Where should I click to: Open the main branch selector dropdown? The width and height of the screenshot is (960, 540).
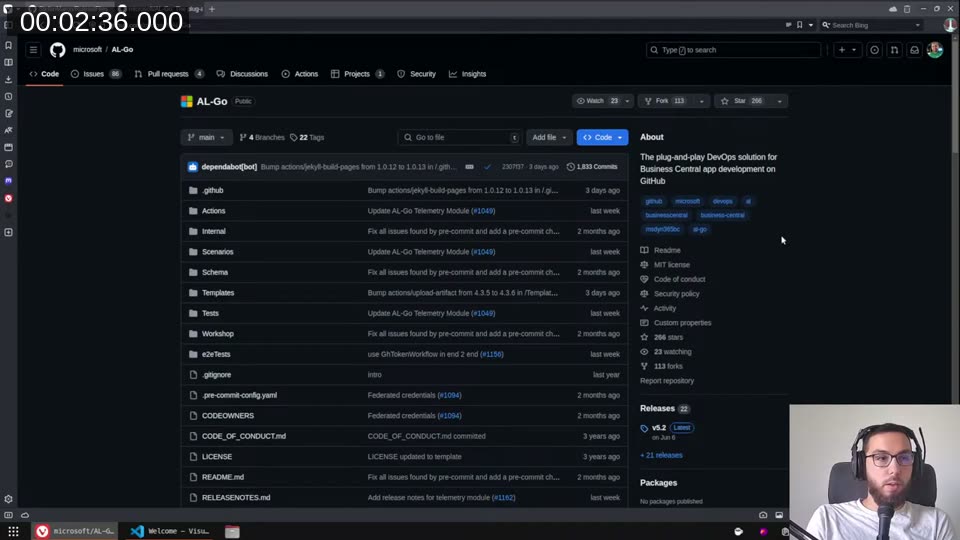[206, 137]
